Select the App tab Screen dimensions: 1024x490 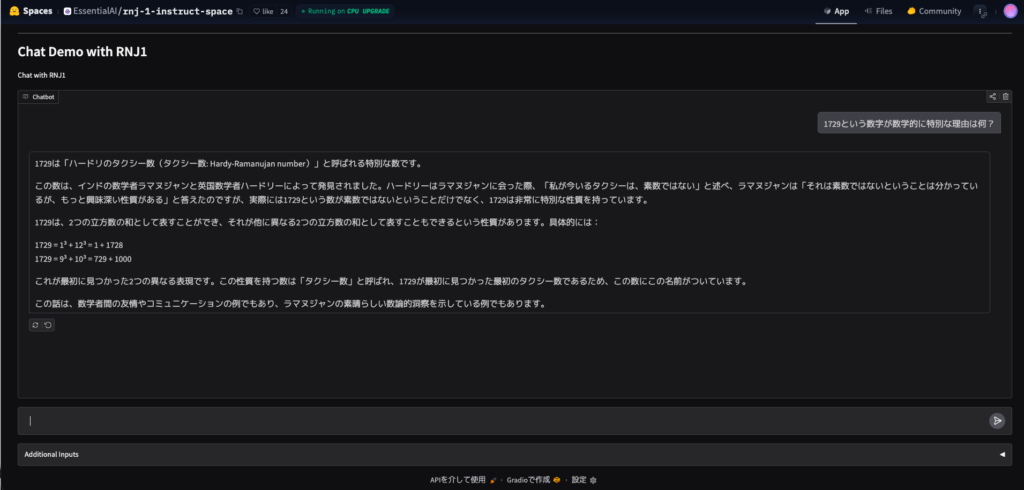[x=836, y=11]
